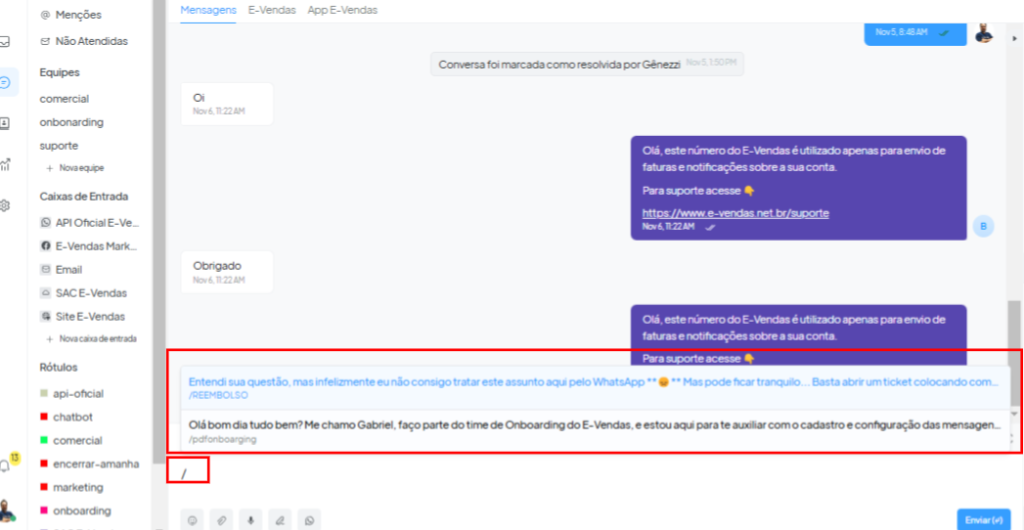Choose the /REEMBOLSO canned response
Screen dimensions: 1024x530
(595, 388)
